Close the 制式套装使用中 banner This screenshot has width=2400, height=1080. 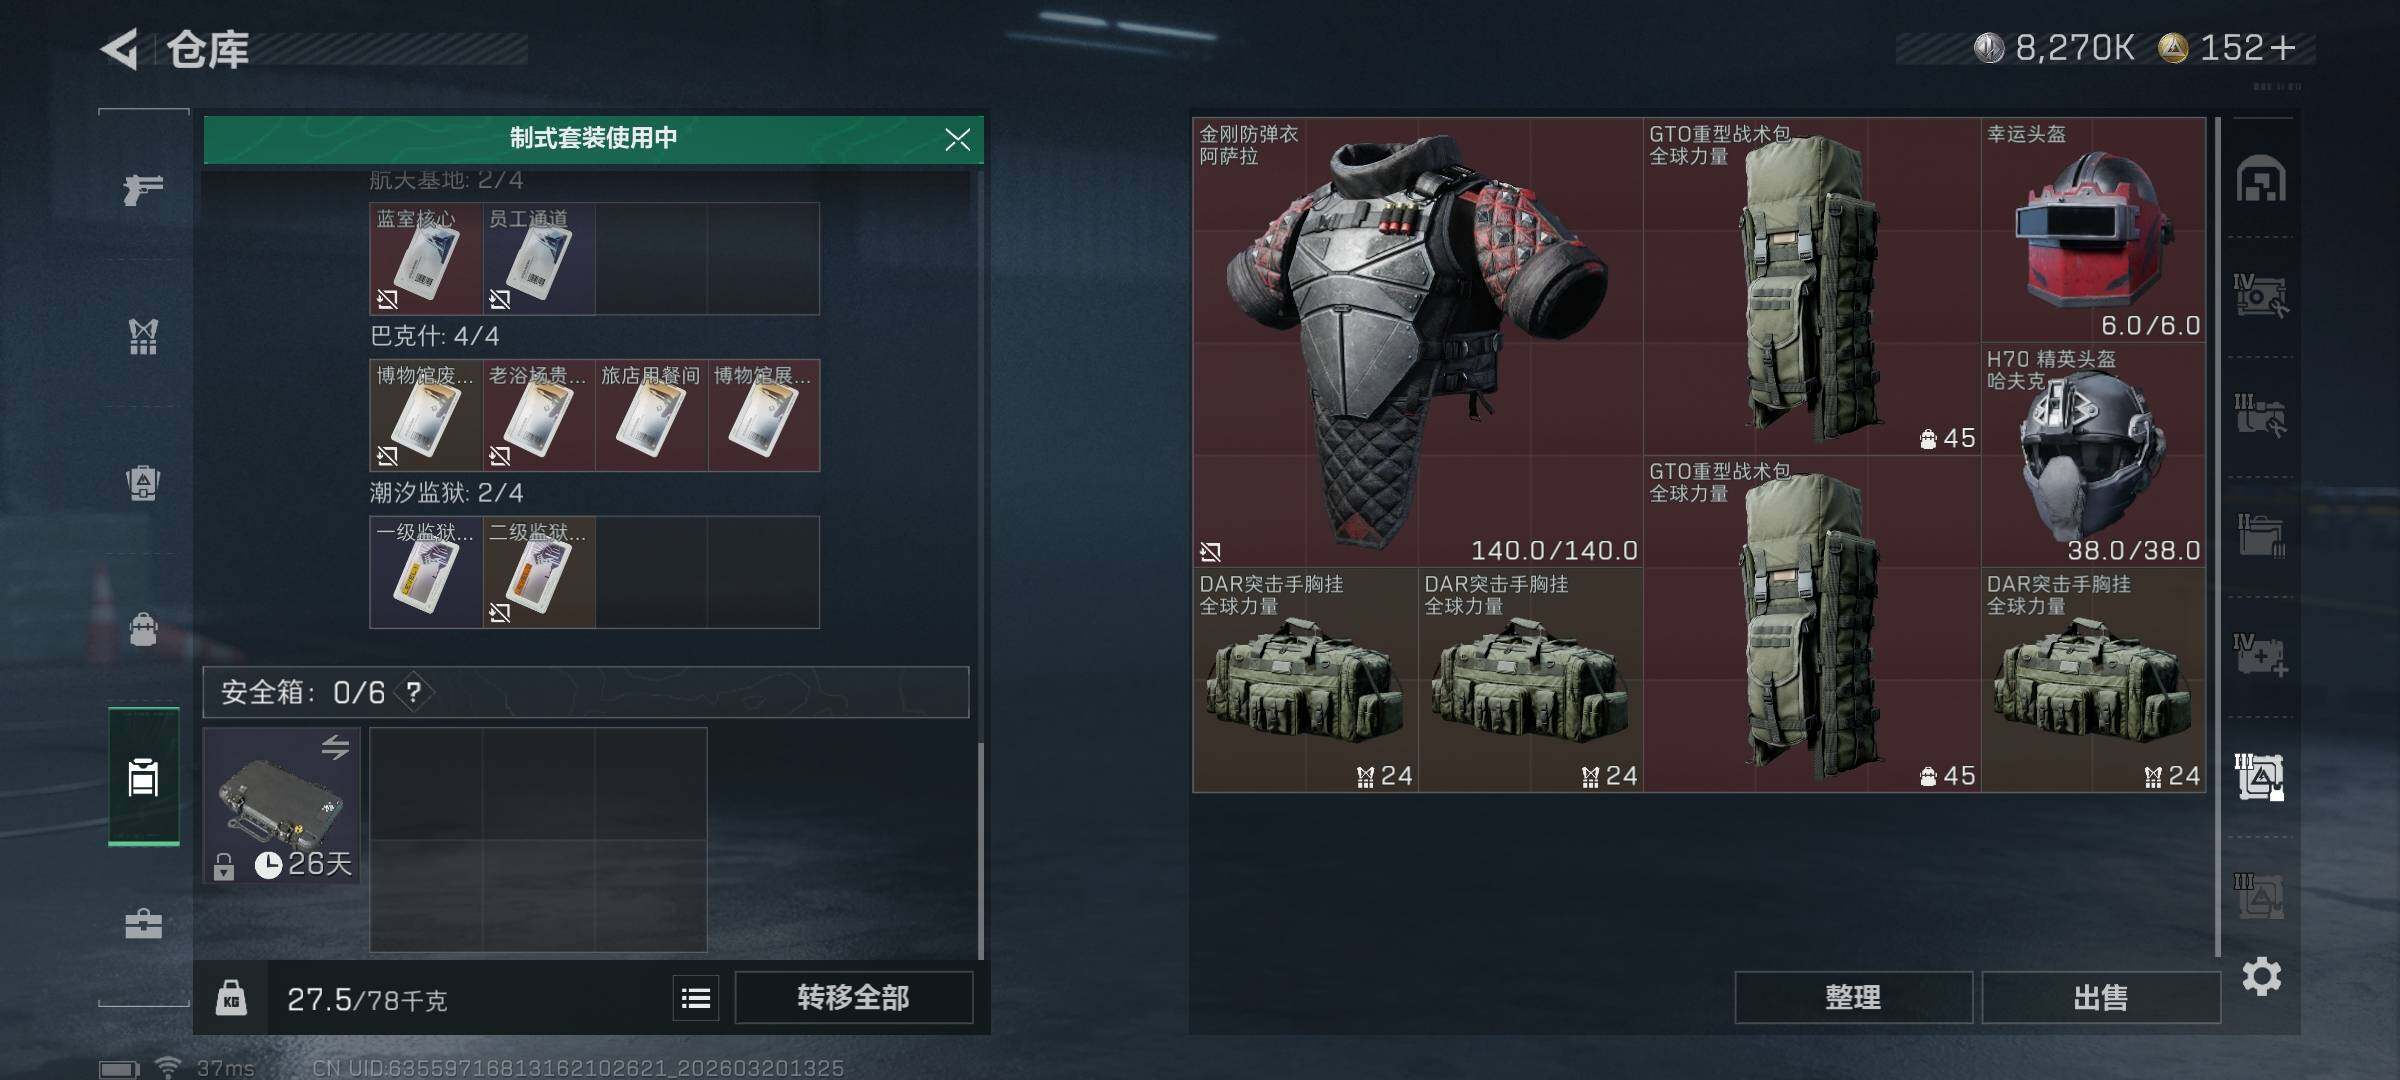pyautogui.click(x=957, y=139)
